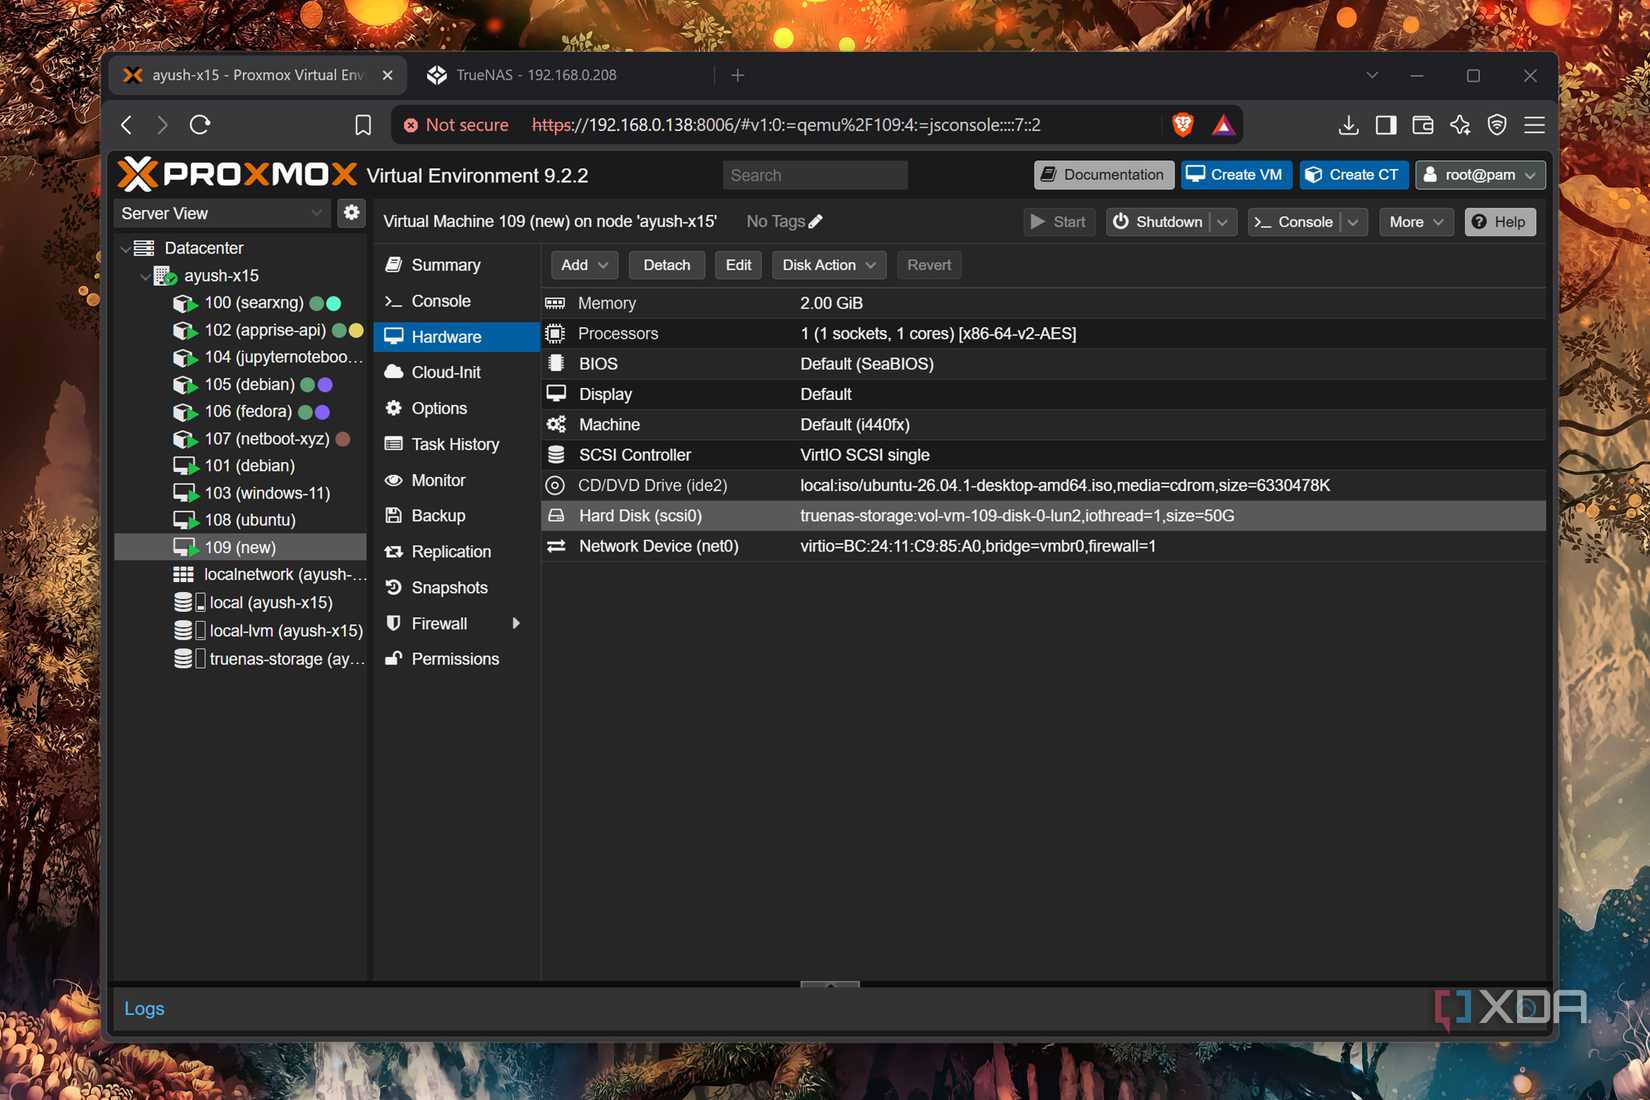Select 103 (windows-11) in the tree
1650x1100 pixels.
[x=240, y=493]
